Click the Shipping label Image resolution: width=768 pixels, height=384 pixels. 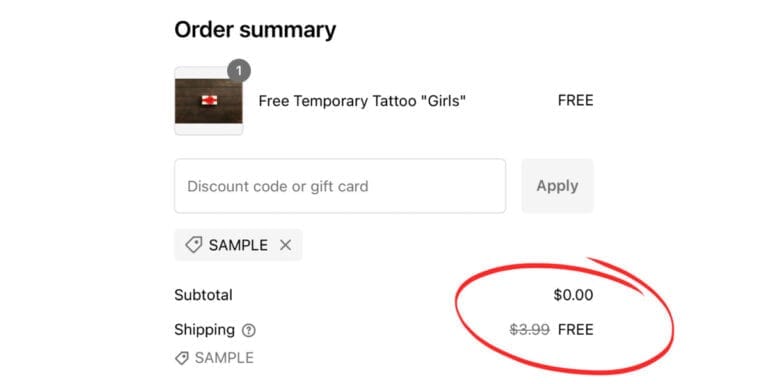tap(205, 330)
